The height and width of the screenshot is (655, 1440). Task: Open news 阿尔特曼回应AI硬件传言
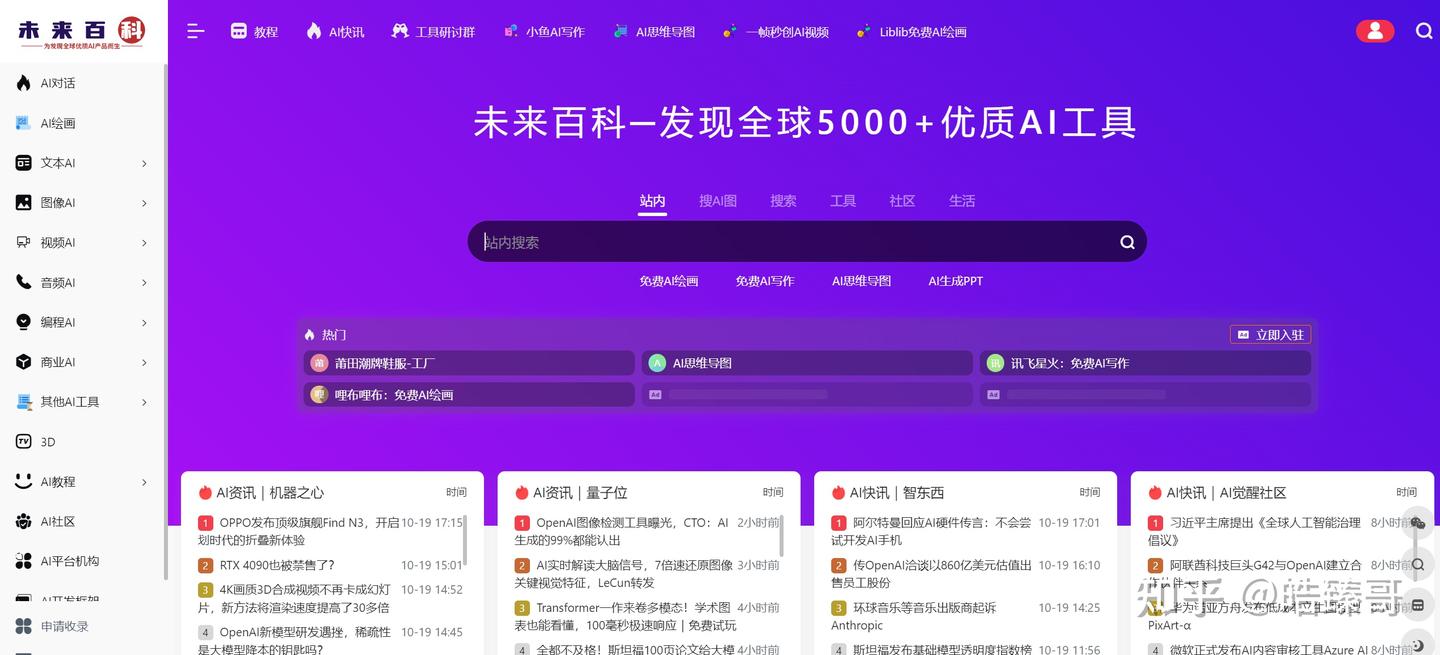point(931,531)
